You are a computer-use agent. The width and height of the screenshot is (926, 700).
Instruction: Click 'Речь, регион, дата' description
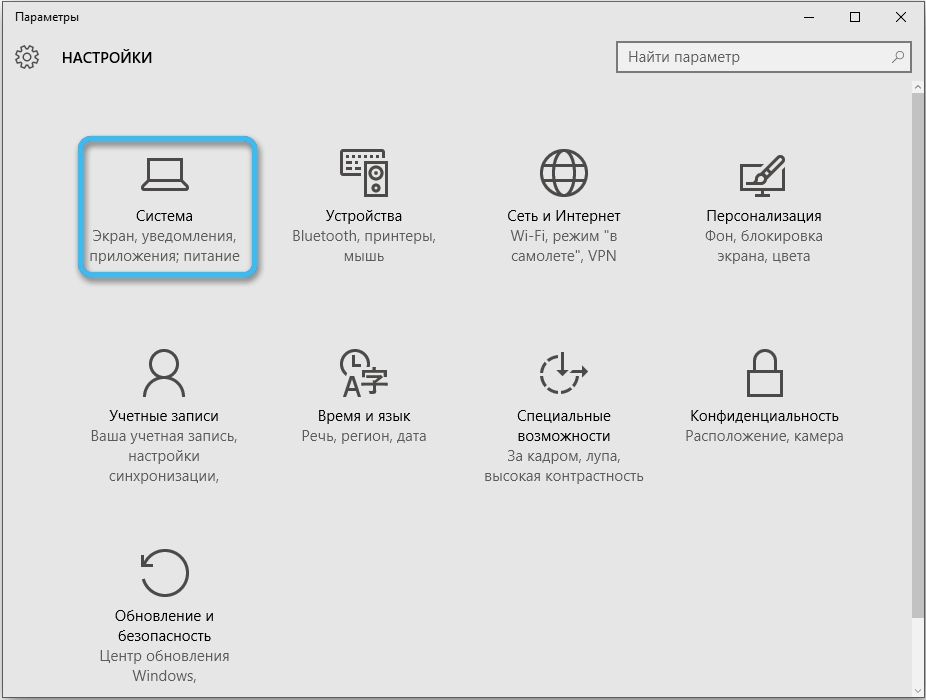click(x=364, y=436)
